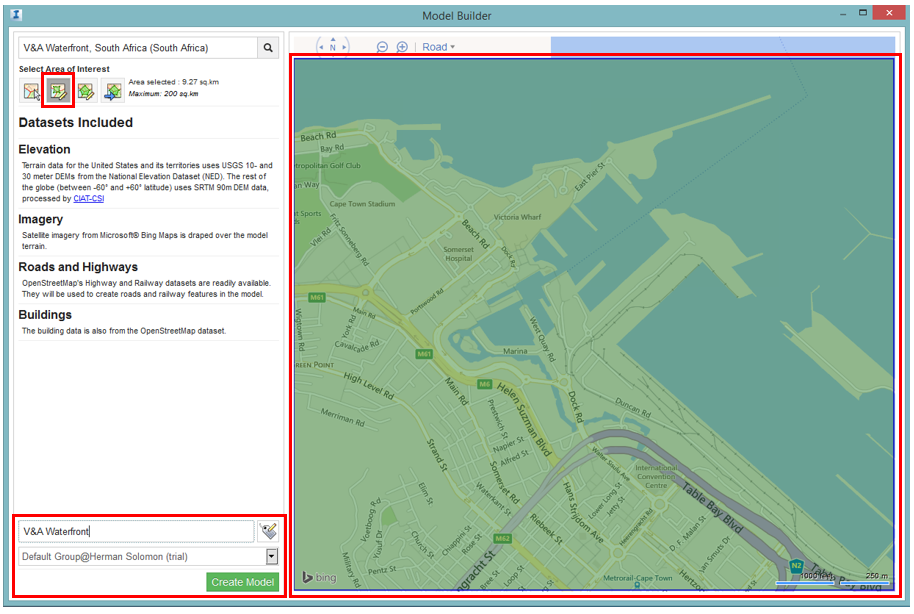Click the Cape Town Stadium map label
Viewport: 914px width, 614px height.
(x=362, y=204)
